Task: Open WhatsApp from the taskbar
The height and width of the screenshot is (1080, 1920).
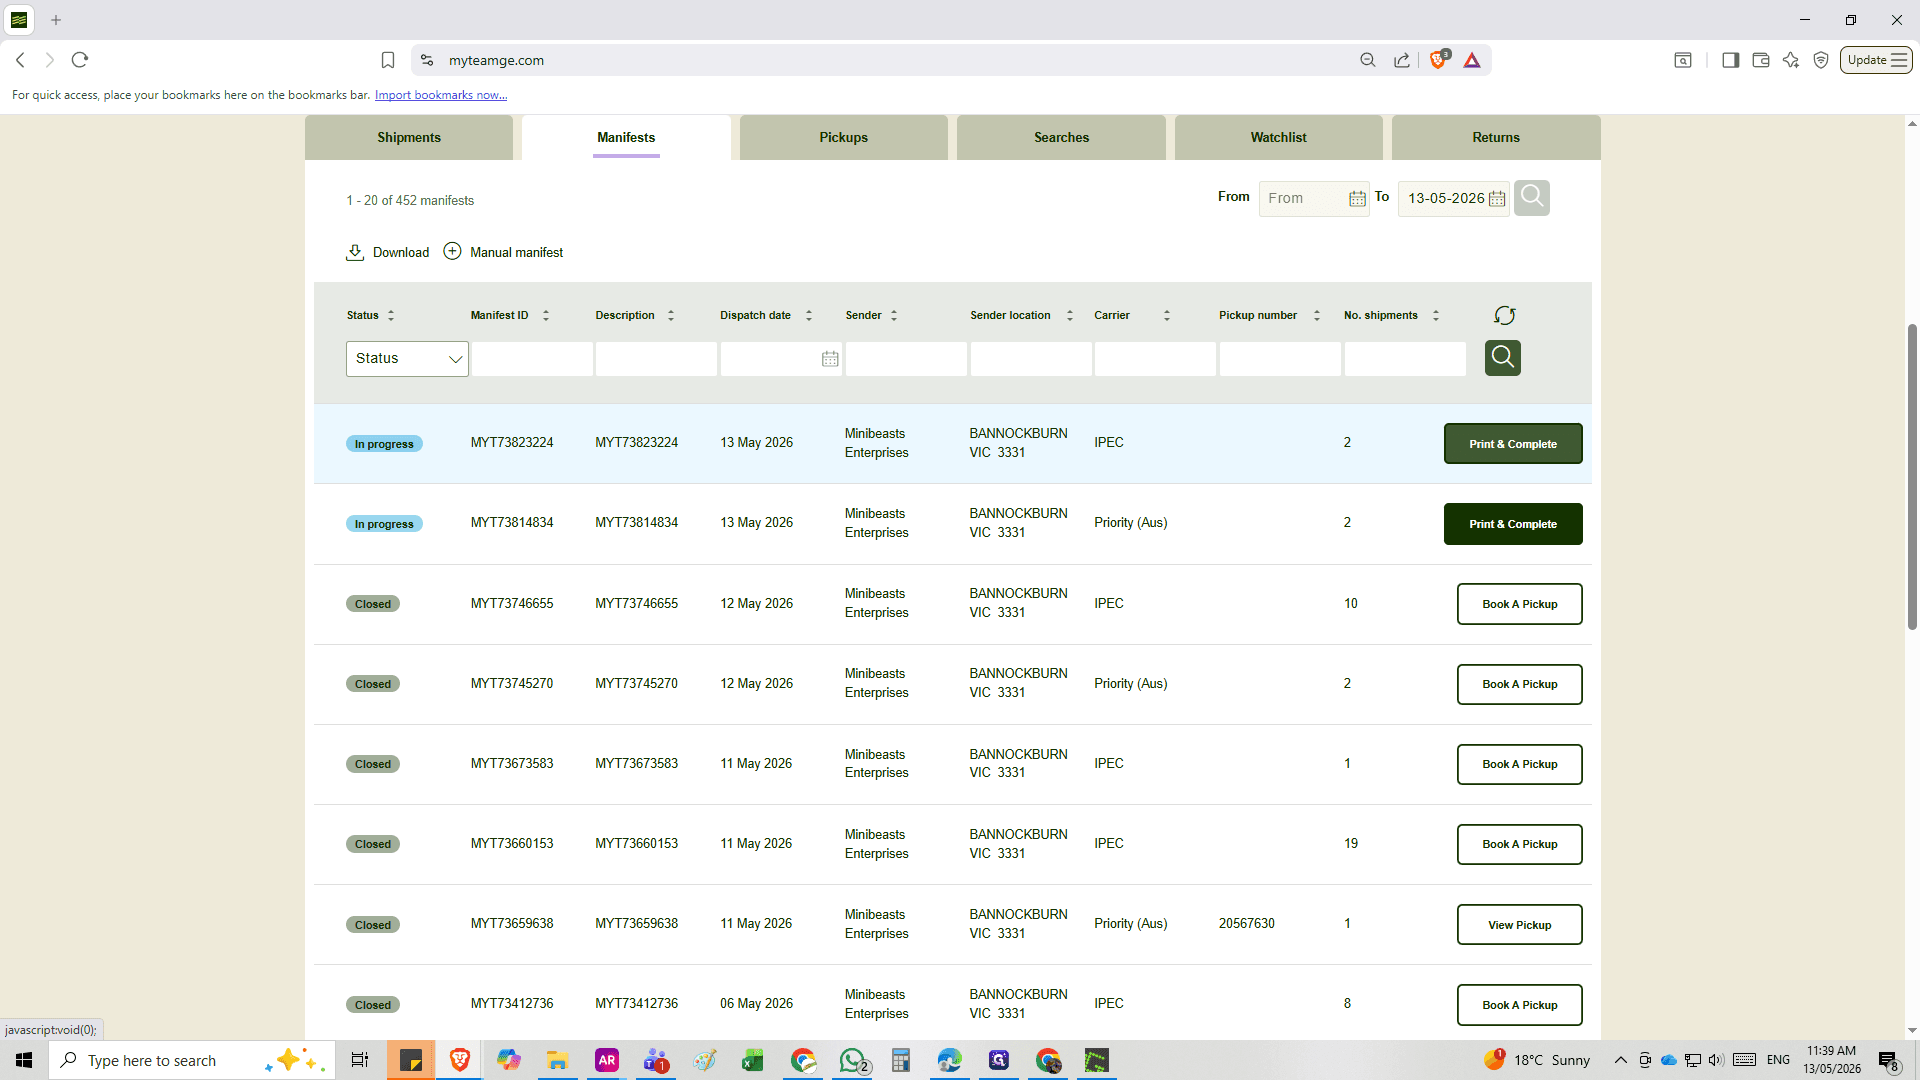Action: 853,1060
